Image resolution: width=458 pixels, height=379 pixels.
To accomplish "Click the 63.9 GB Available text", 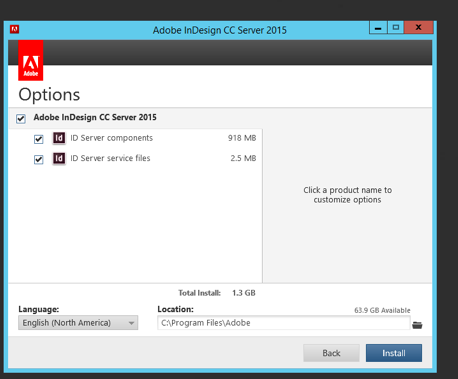I will pos(382,310).
